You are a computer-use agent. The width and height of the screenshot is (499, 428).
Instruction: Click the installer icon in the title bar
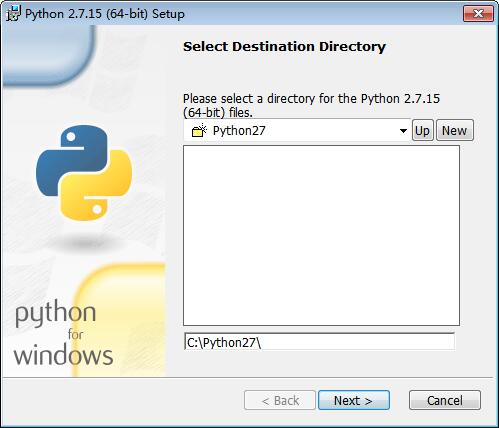[13, 14]
